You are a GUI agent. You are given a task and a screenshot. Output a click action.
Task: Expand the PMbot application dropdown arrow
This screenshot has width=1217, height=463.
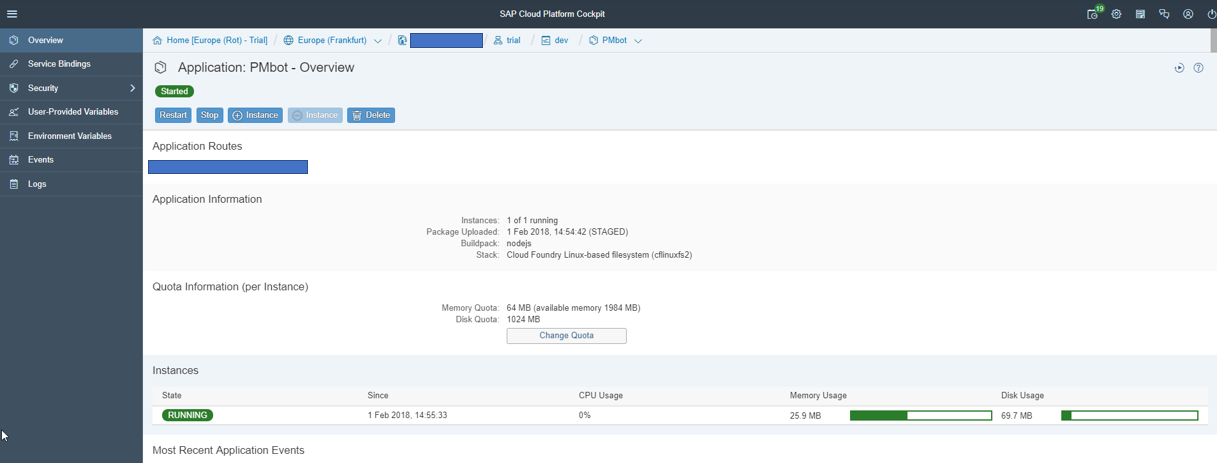[x=638, y=41]
